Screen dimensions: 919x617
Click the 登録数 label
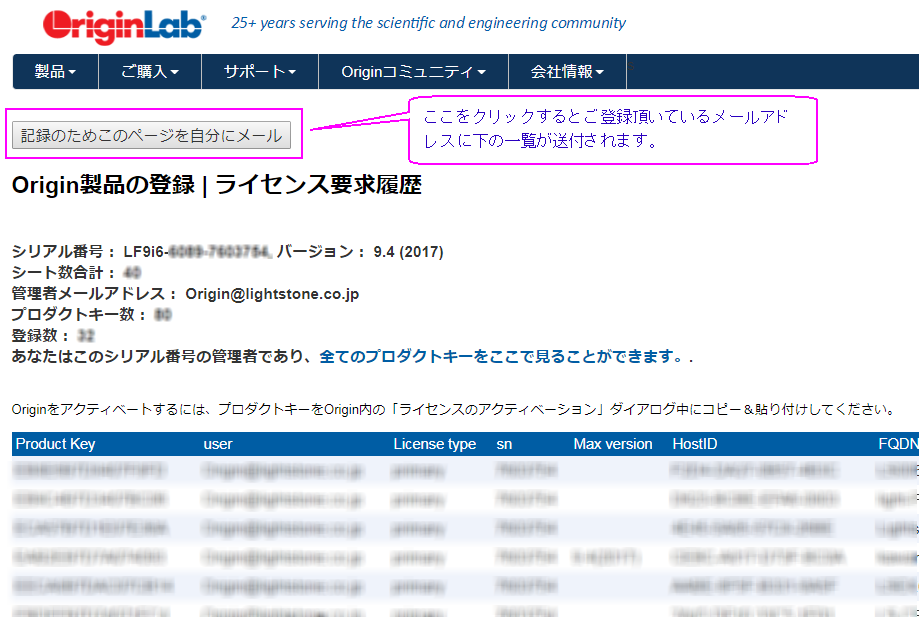41,336
